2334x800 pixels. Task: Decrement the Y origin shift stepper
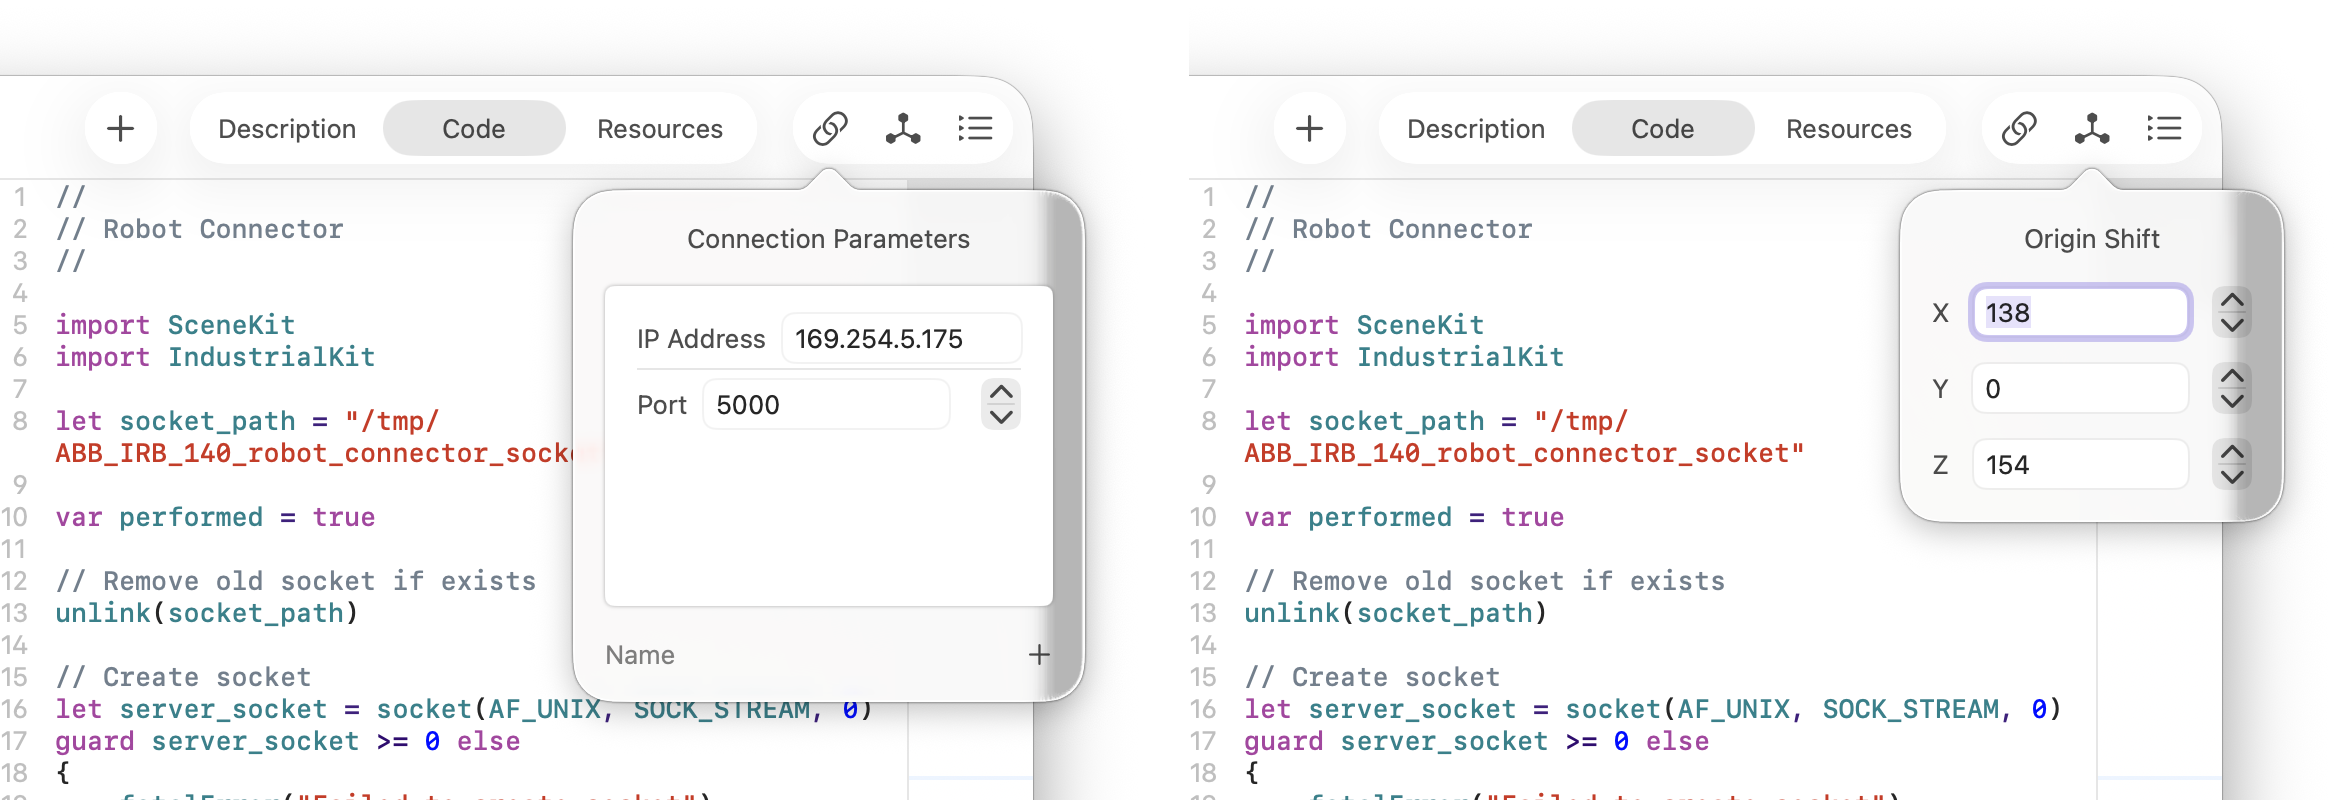pos(2232,401)
